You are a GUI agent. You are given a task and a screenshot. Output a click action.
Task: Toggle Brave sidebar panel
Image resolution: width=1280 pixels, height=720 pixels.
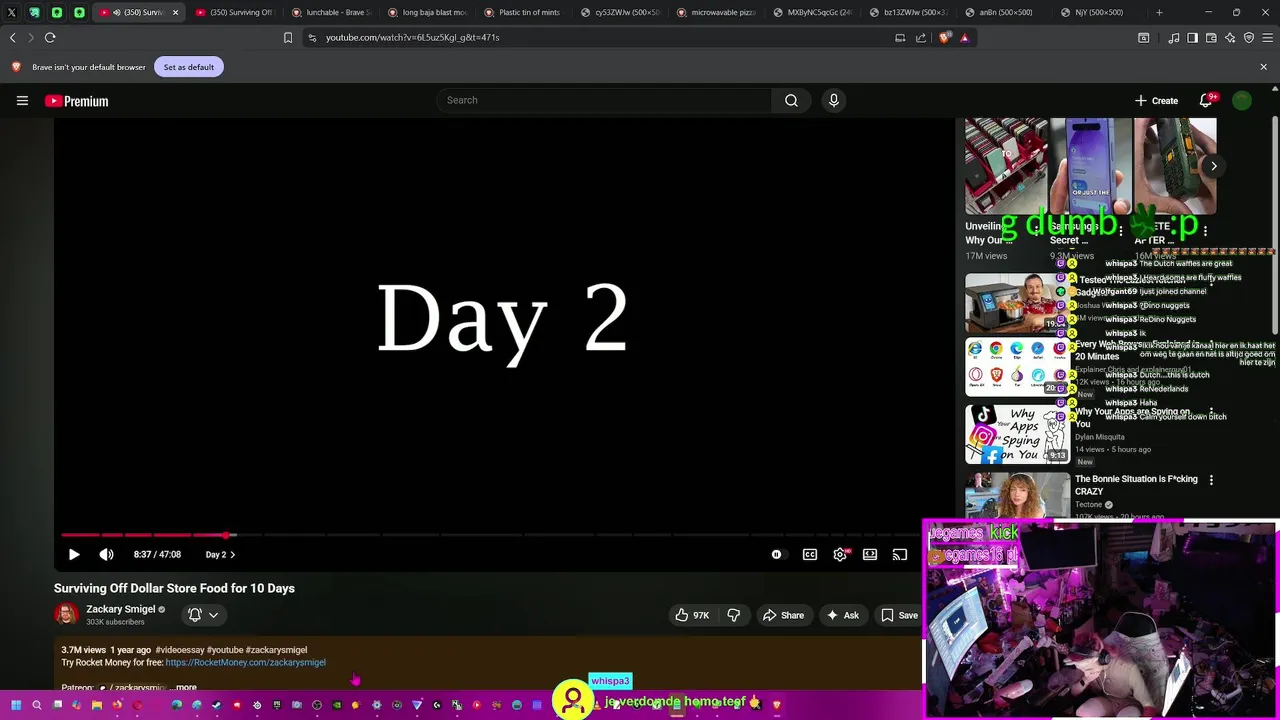coord(1192,37)
